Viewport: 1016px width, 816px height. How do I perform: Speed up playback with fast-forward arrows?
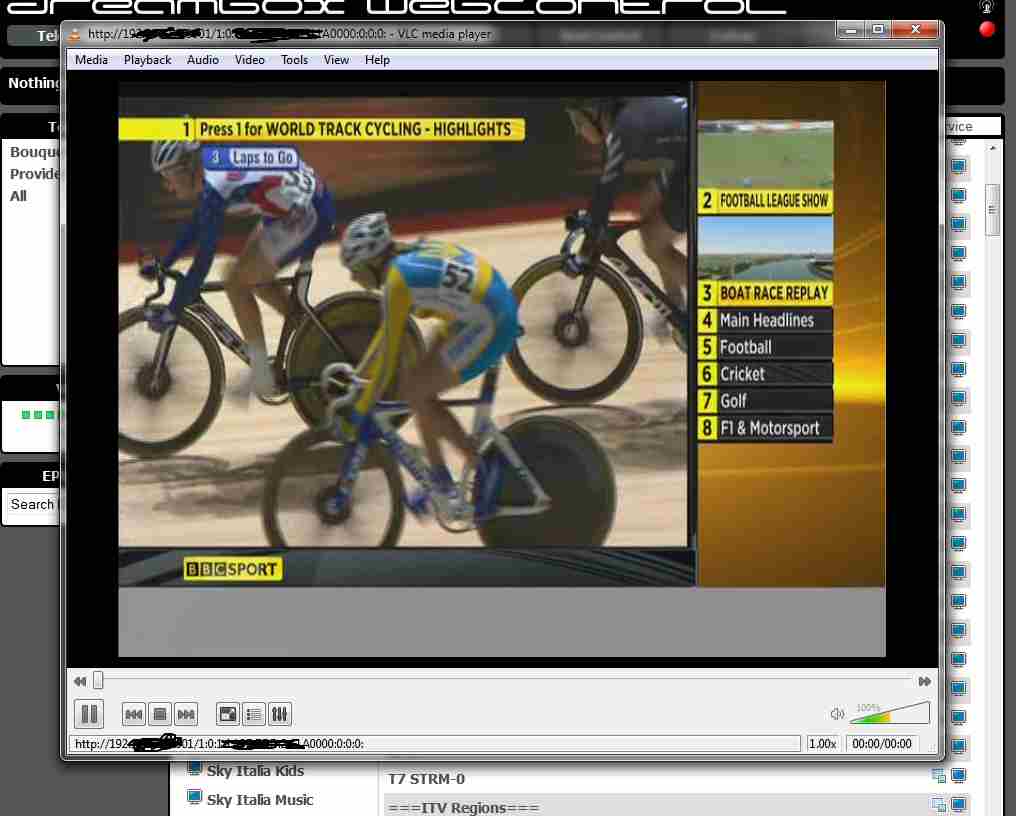point(924,681)
